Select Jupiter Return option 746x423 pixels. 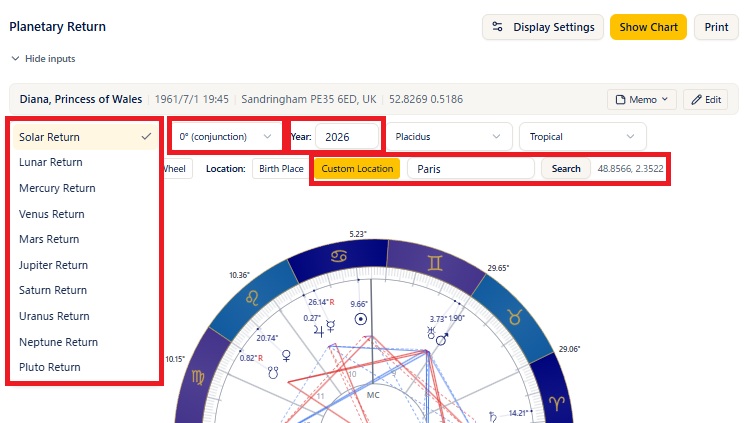point(85,265)
